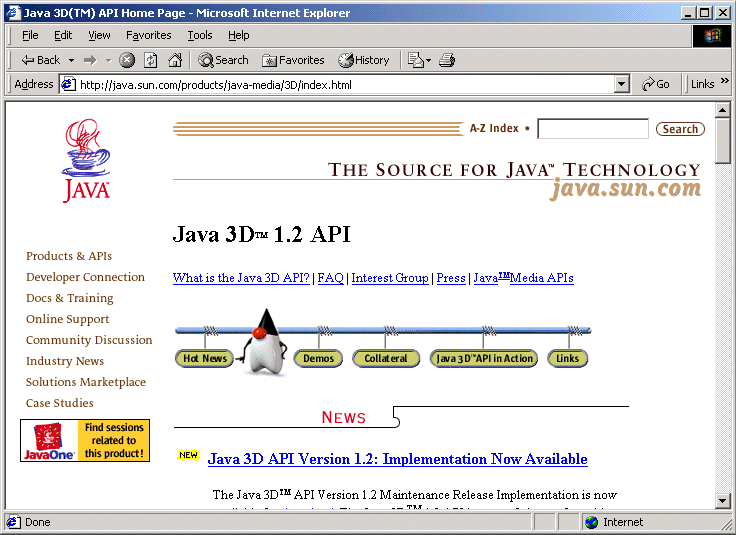Click the java.sun.com banner text
This screenshot has width=736, height=535.
626,189
